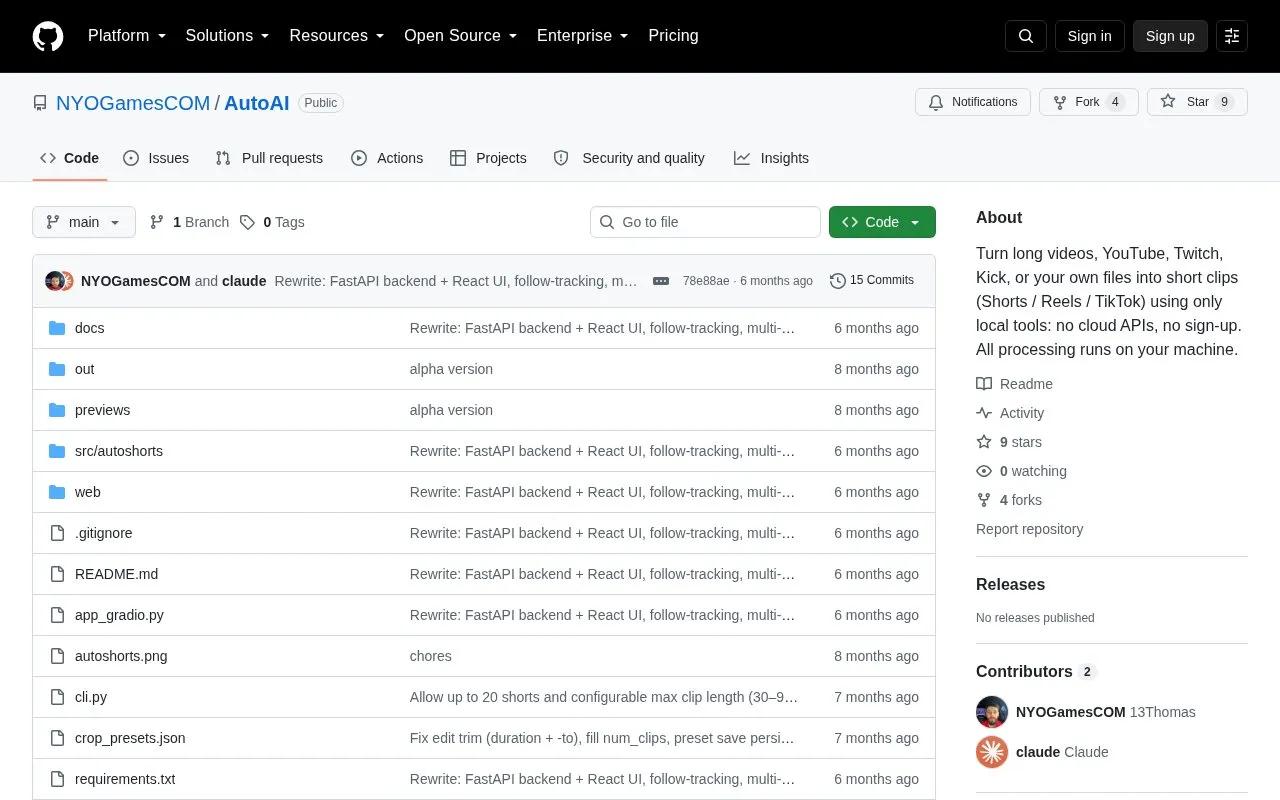Open the appearance settings icon button

point(1232,36)
